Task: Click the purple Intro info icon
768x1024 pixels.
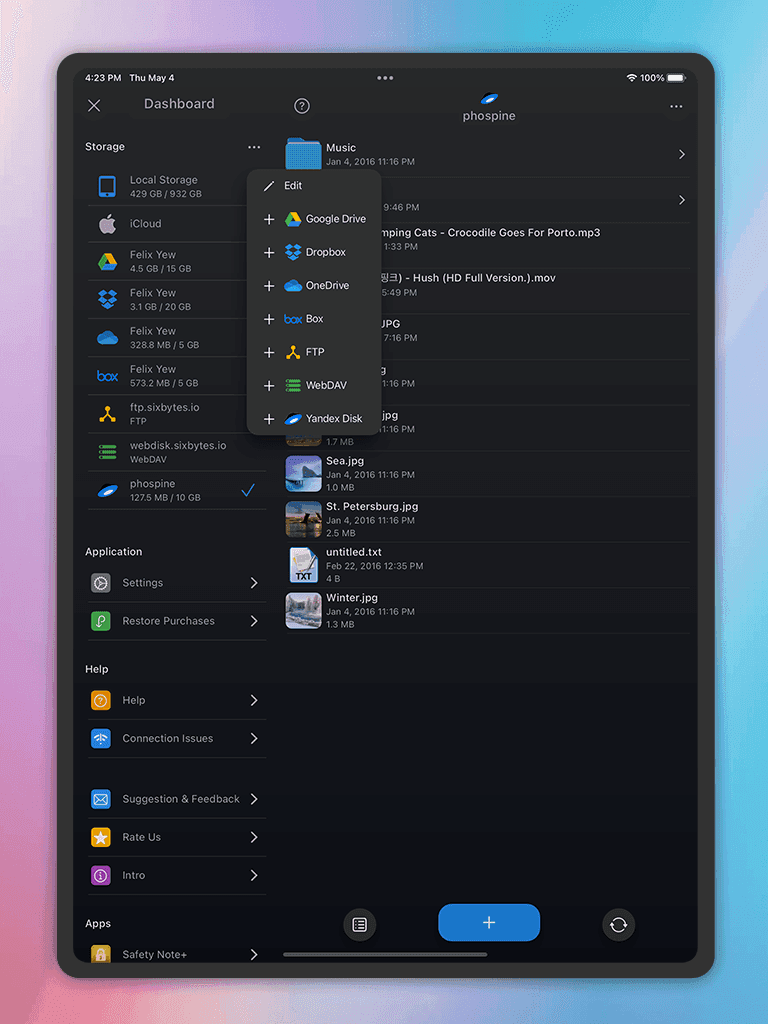Action: click(101, 875)
